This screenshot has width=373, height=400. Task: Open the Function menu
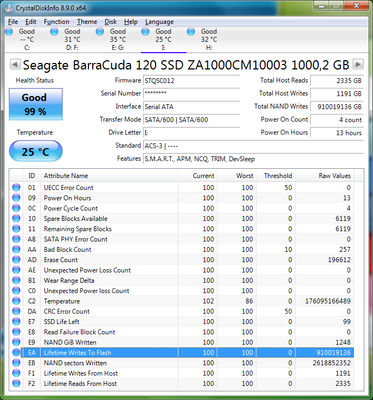coord(56,22)
